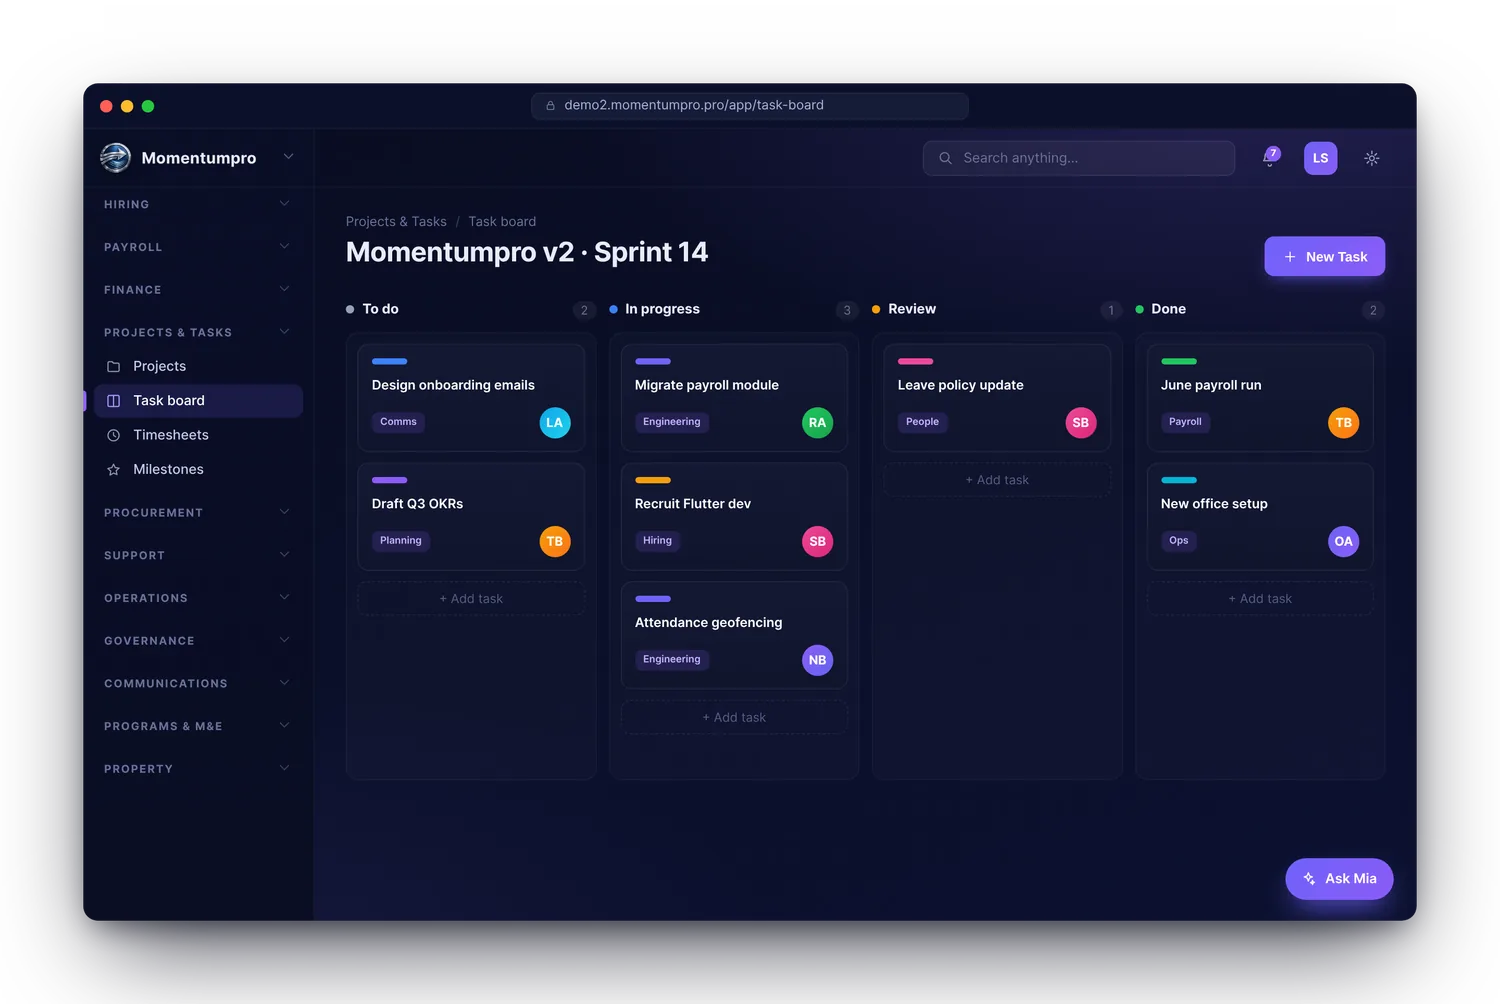
Task: Click the People tag
Action: click(x=922, y=422)
